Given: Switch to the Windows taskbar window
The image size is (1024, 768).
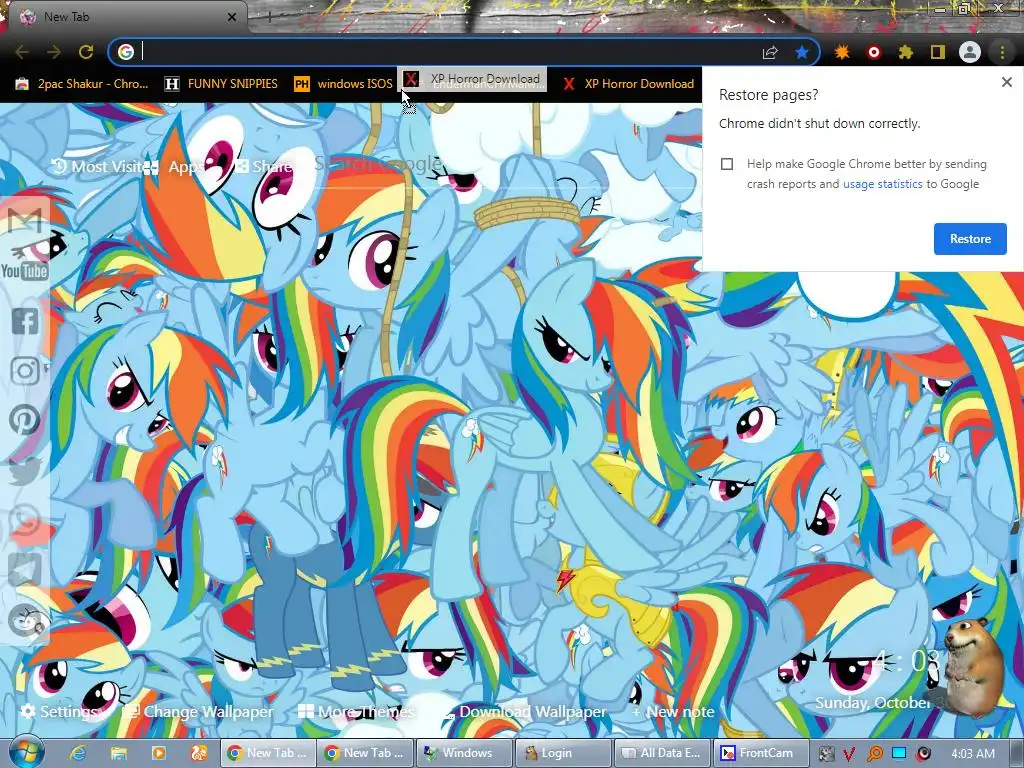Looking at the screenshot, I should click(x=464, y=753).
